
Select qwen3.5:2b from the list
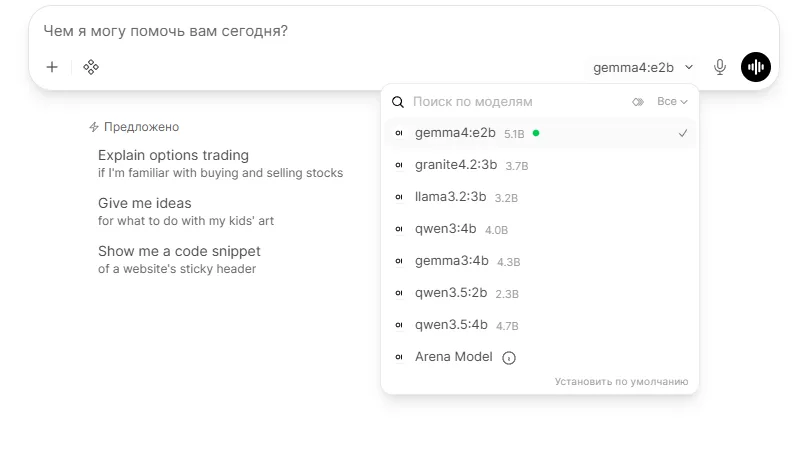tap(540, 293)
